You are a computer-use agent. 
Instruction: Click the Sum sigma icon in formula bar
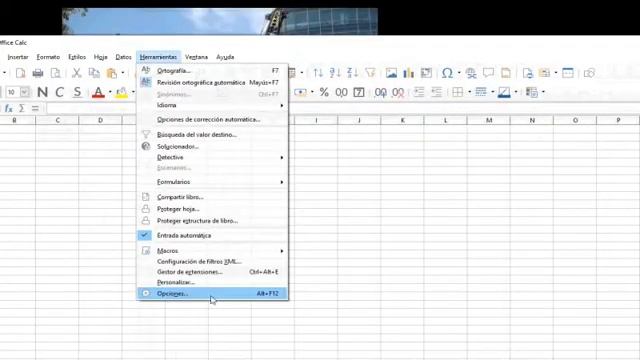[x=22, y=109]
